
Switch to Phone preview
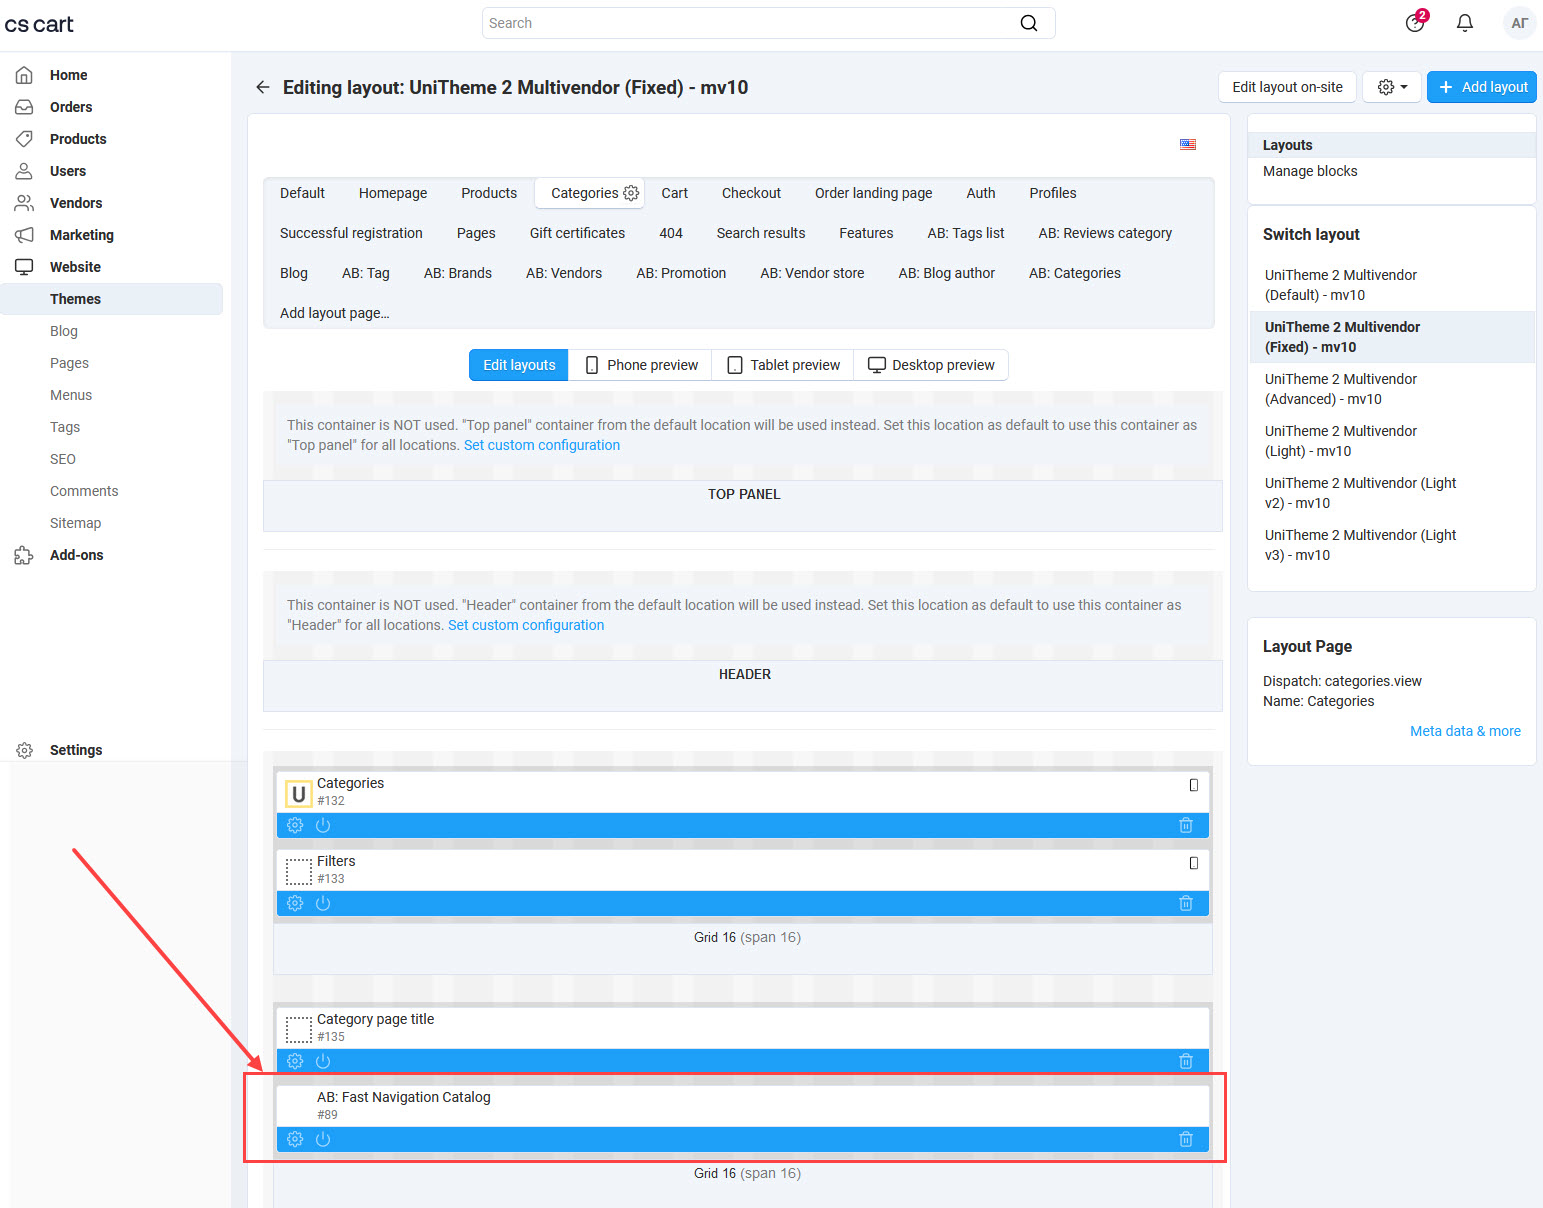[641, 365]
